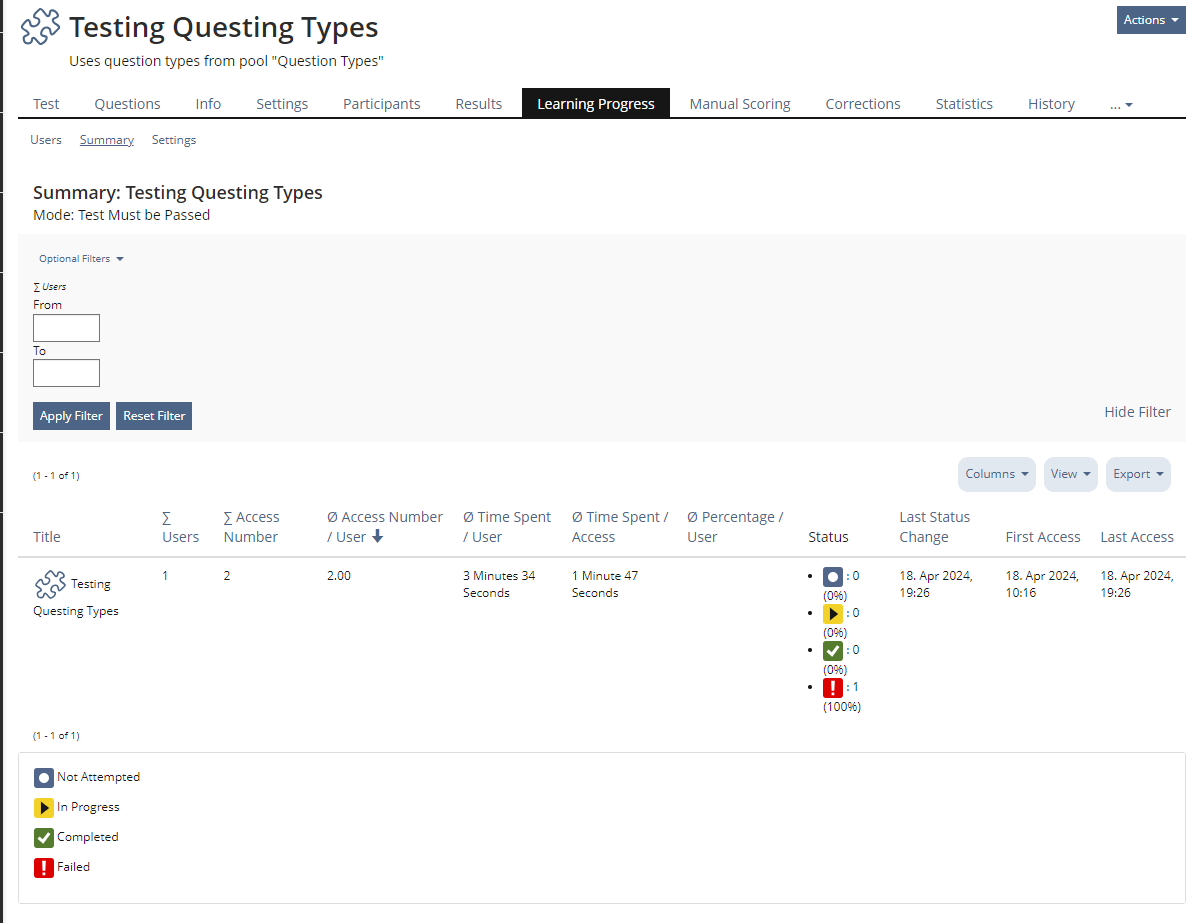Click the puzzle icon in the table row
The width and height of the screenshot is (1194, 923).
coord(50,584)
